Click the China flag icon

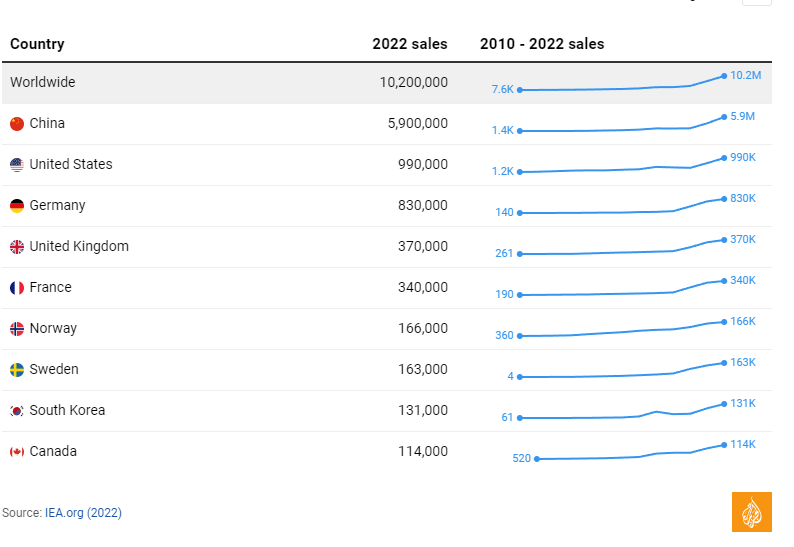point(17,124)
